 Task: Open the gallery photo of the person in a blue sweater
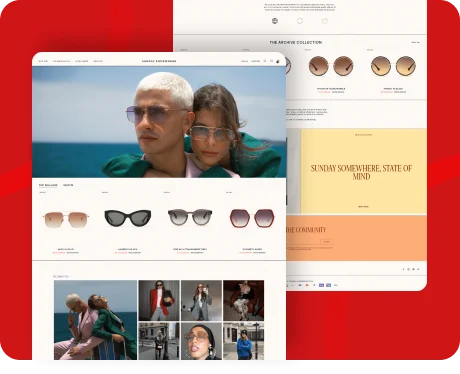click(x=244, y=341)
